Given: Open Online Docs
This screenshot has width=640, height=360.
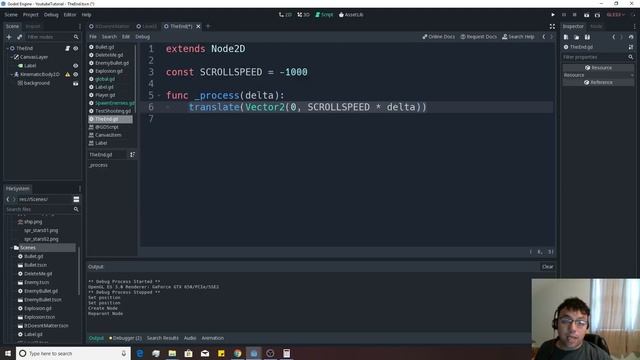Looking at the screenshot, I should [x=438, y=37].
